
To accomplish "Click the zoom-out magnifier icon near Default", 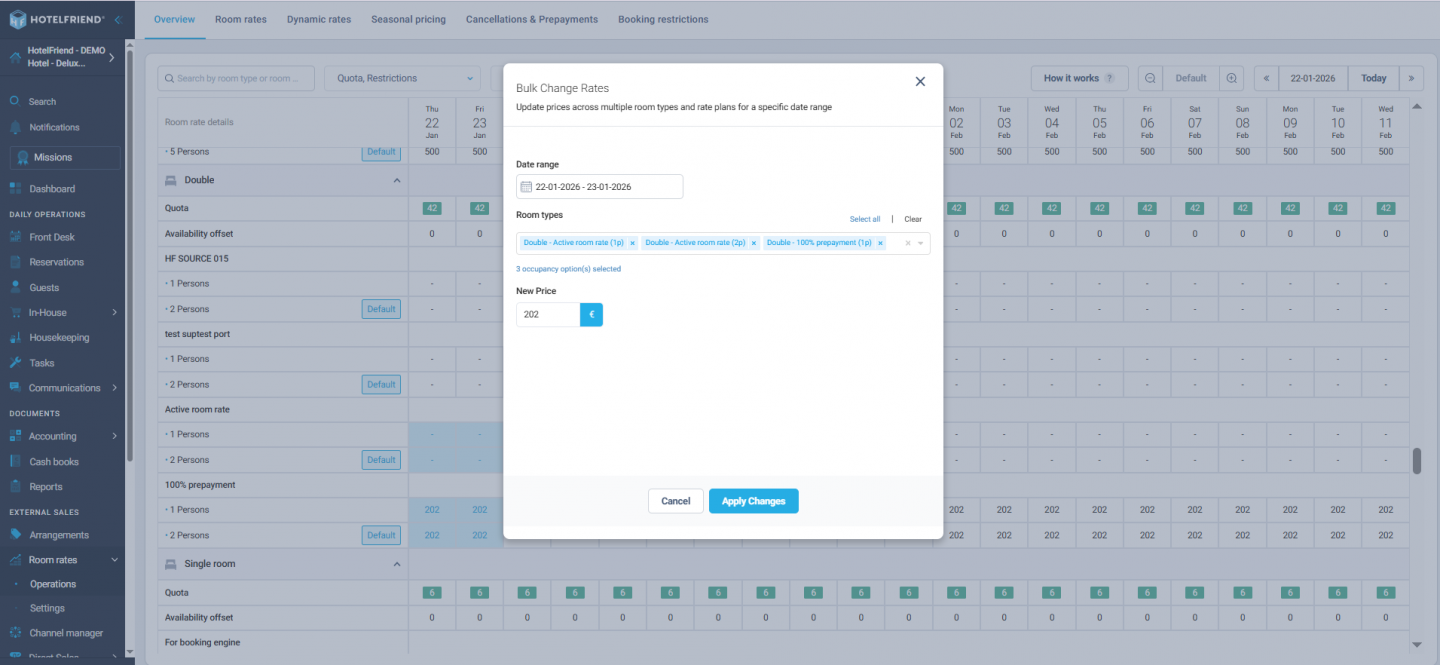I will [x=1148, y=78].
